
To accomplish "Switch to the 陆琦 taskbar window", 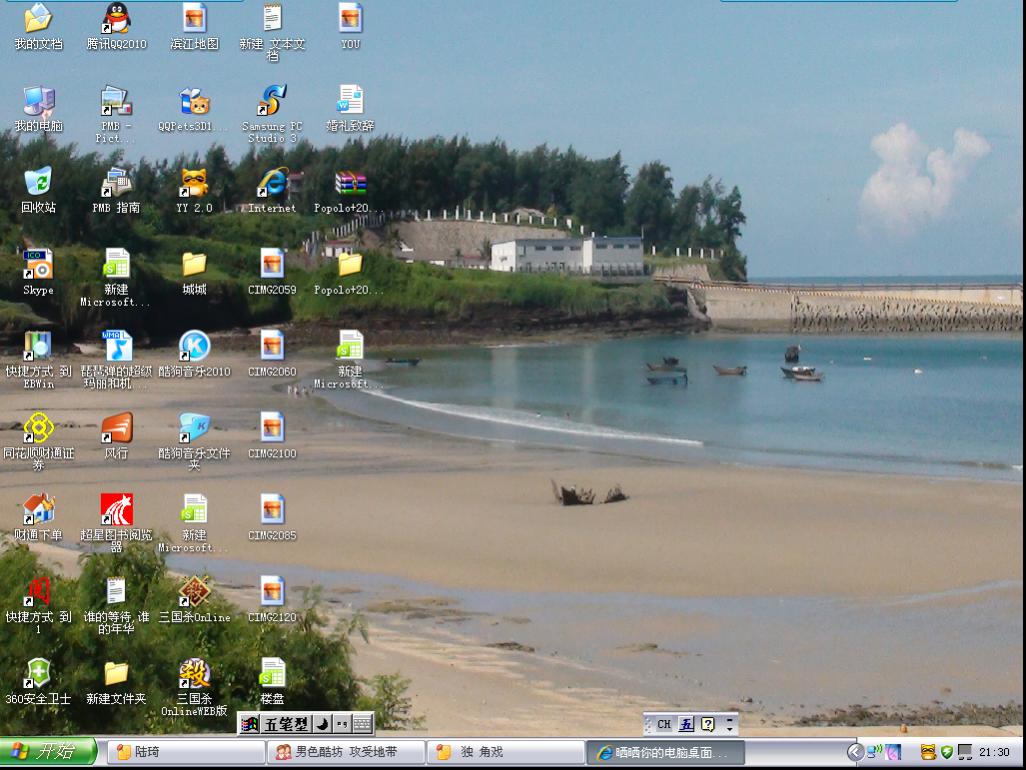I will 186,752.
